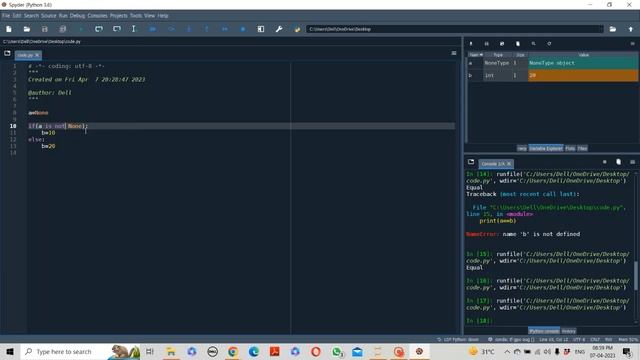Open the Edit menu
640x360 pixels.
click(x=17, y=16)
